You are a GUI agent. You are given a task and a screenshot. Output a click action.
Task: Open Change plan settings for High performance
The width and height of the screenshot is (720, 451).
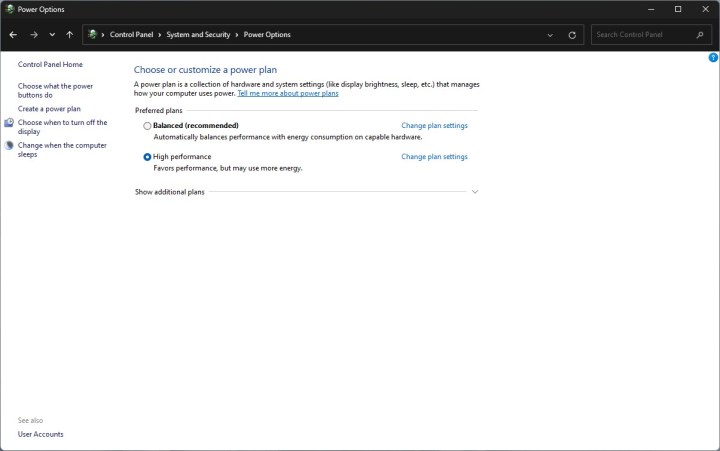tap(434, 157)
